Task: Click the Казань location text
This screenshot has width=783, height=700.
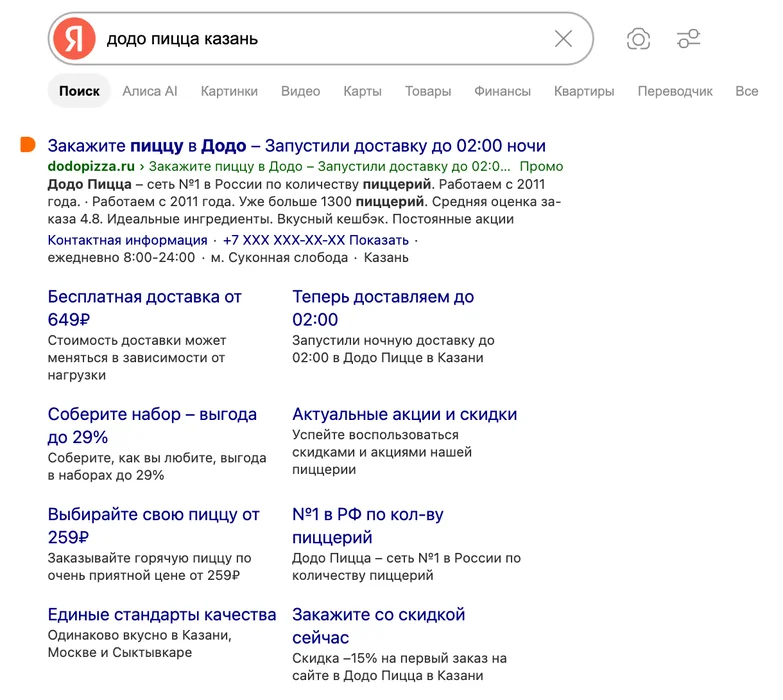Action: point(386,258)
